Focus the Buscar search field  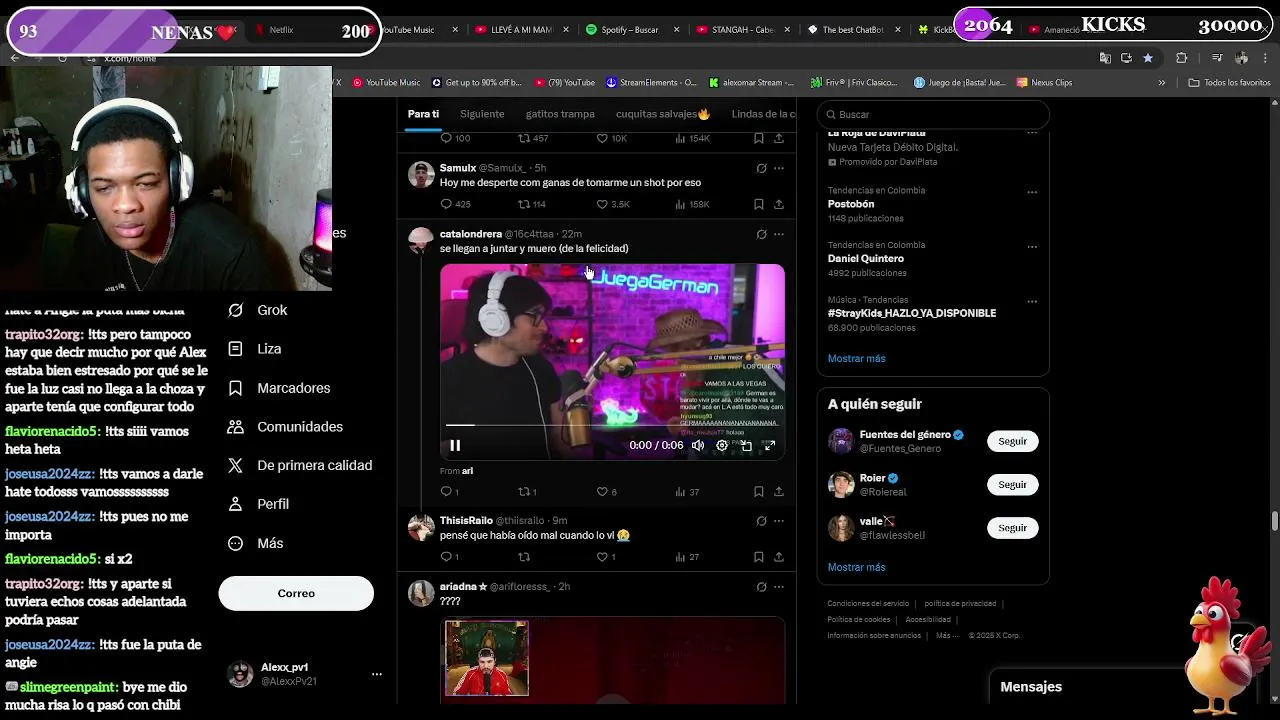click(x=934, y=114)
